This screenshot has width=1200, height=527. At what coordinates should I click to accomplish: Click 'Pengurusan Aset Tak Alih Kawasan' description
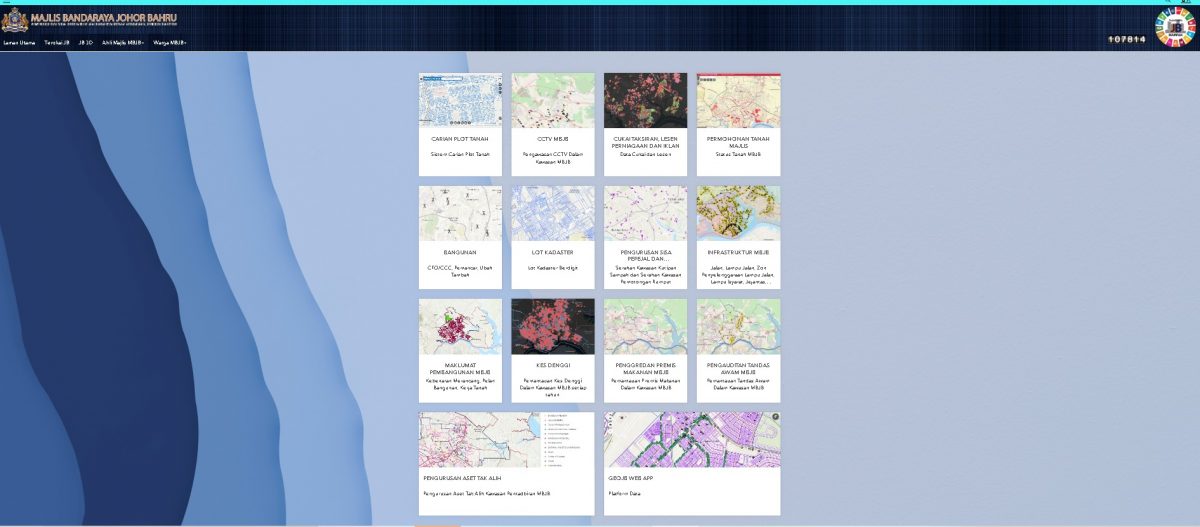tap(487, 494)
